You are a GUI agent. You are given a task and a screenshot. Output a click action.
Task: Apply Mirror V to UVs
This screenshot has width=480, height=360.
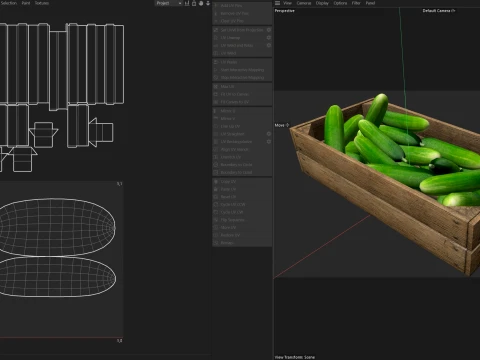click(x=242, y=118)
